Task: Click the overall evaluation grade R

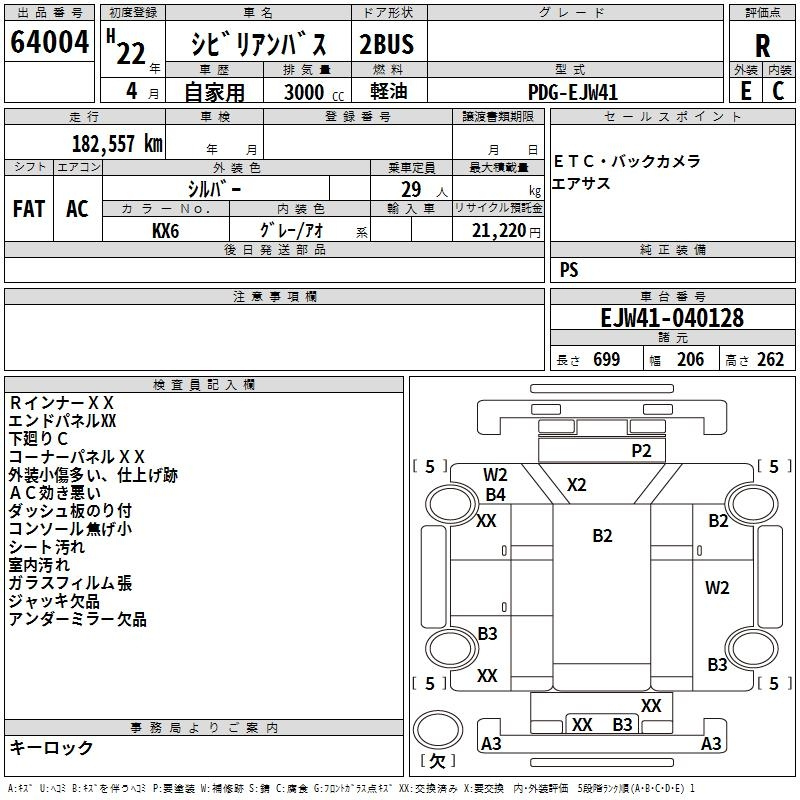Action: pyautogui.click(x=762, y=46)
